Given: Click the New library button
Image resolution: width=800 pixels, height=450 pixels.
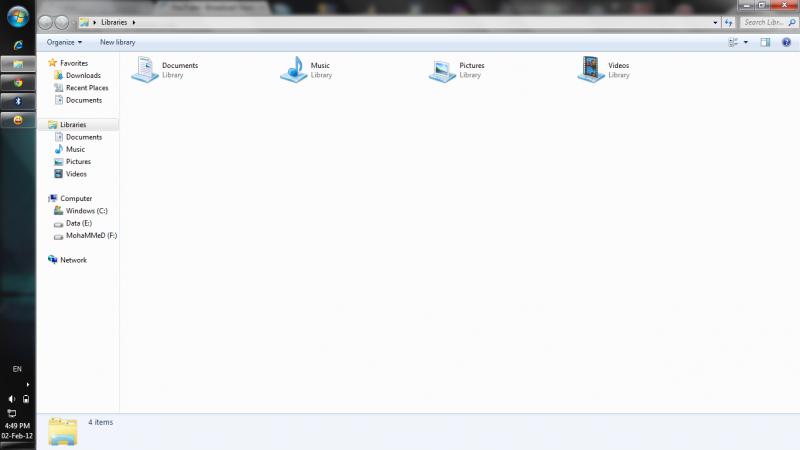Looking at the screenshot, I should click(117, 42).
